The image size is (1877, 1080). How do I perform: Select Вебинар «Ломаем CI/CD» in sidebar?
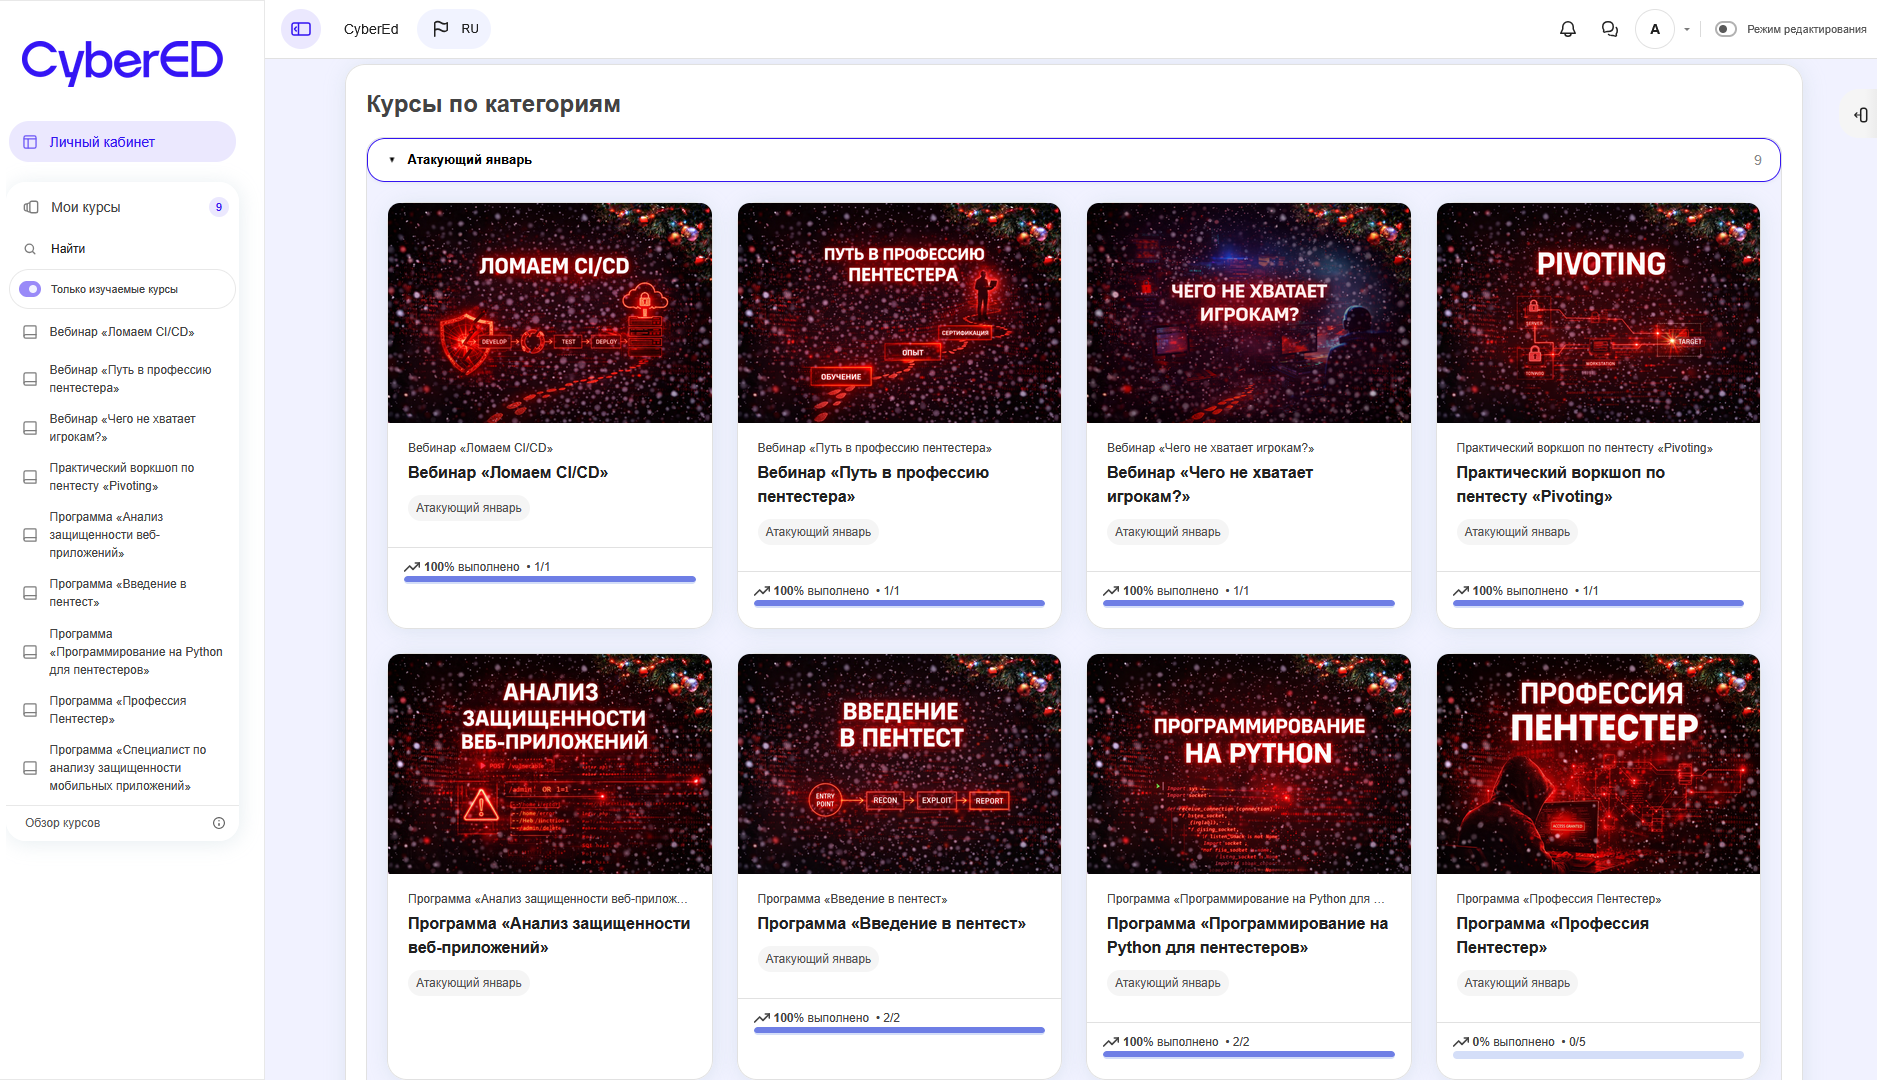point(121,332)
